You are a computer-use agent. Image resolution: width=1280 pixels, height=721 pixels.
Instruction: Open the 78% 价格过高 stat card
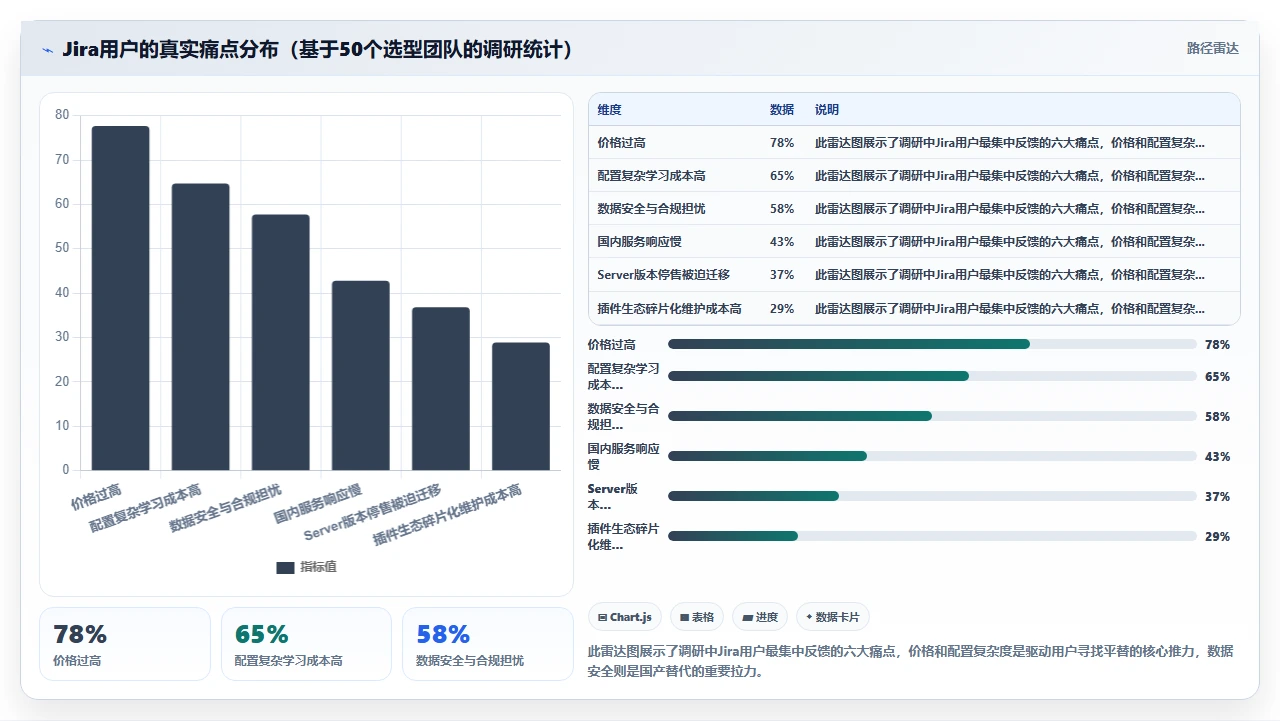(125, 644)
